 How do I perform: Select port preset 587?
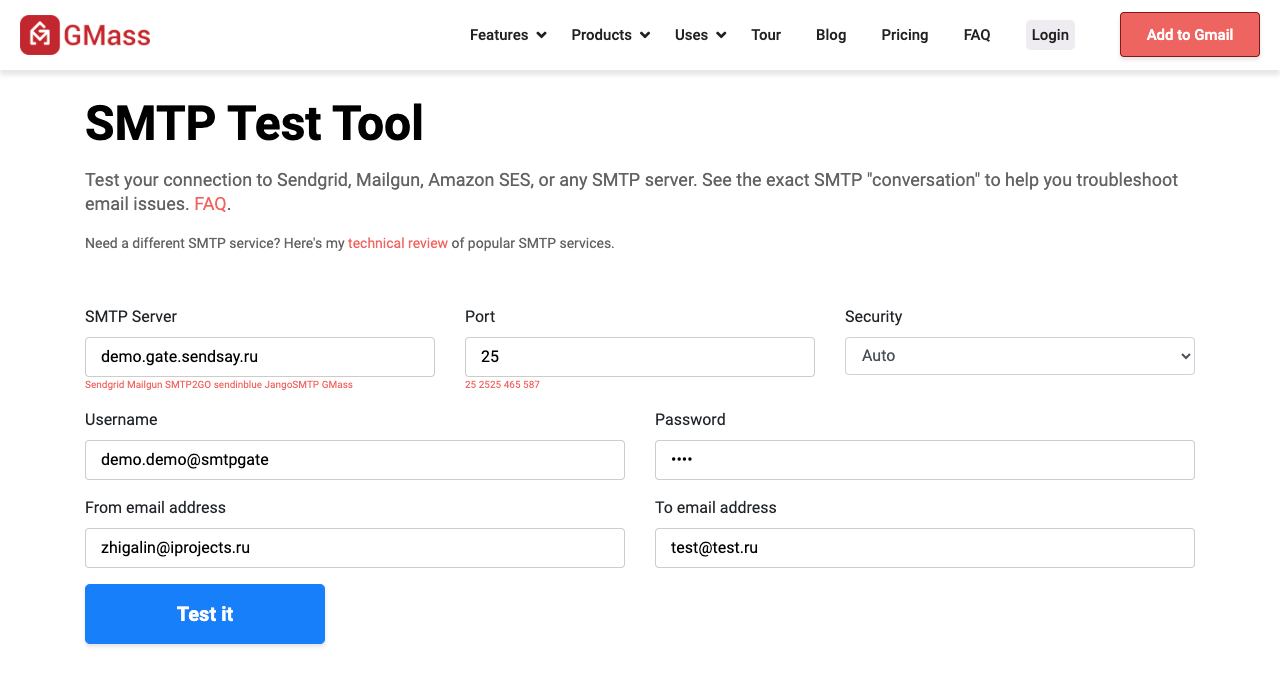(x=532, y=384)
